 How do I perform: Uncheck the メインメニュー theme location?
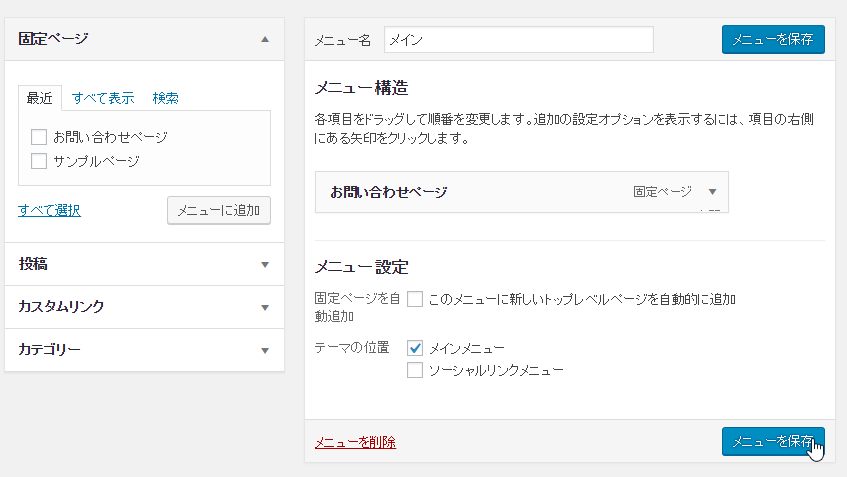tap(416, 348)
